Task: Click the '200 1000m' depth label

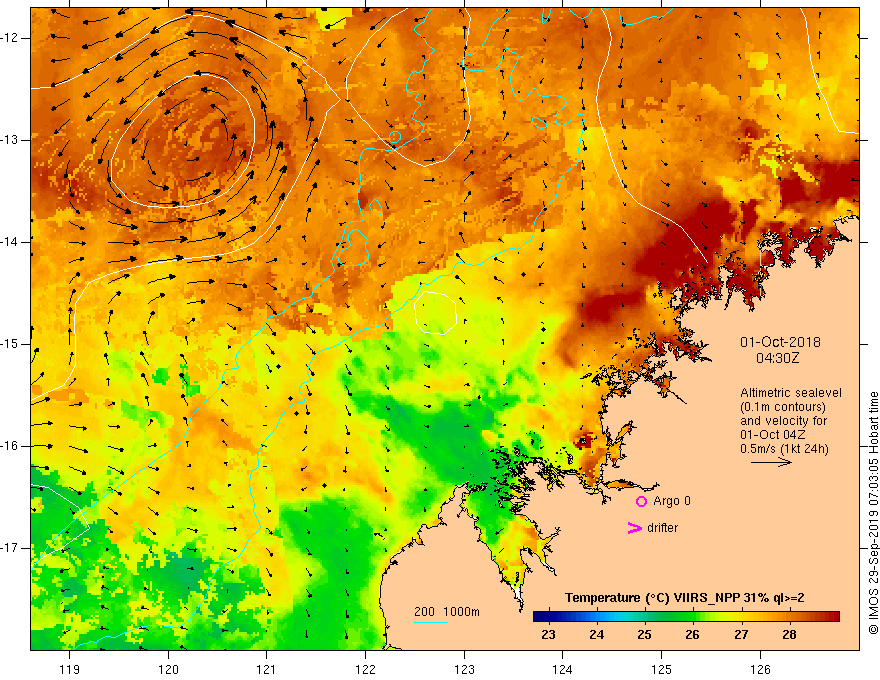Action: click(447, 612)
